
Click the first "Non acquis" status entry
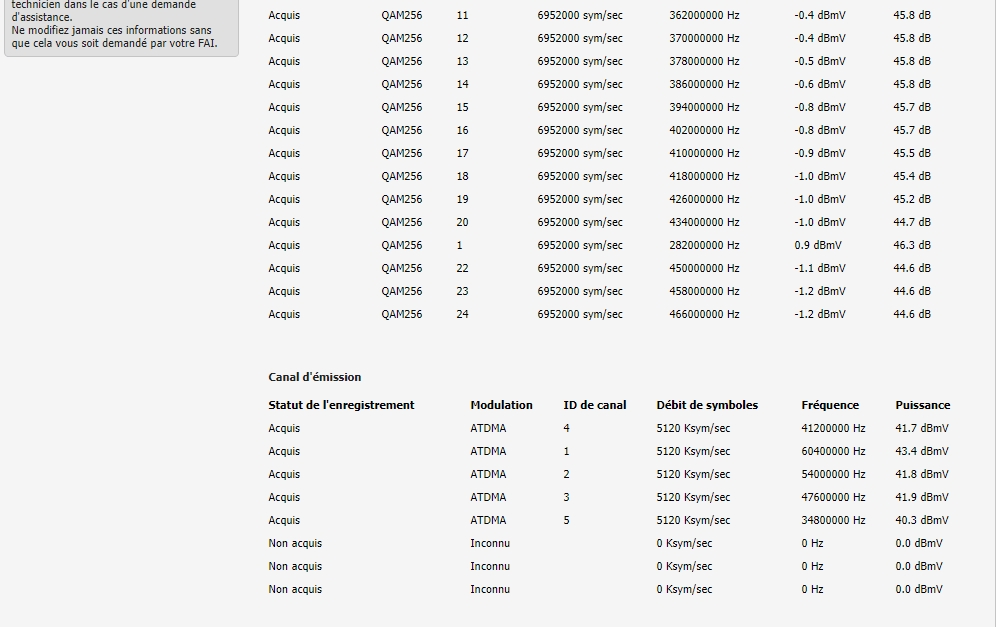(x=295, y=543)
